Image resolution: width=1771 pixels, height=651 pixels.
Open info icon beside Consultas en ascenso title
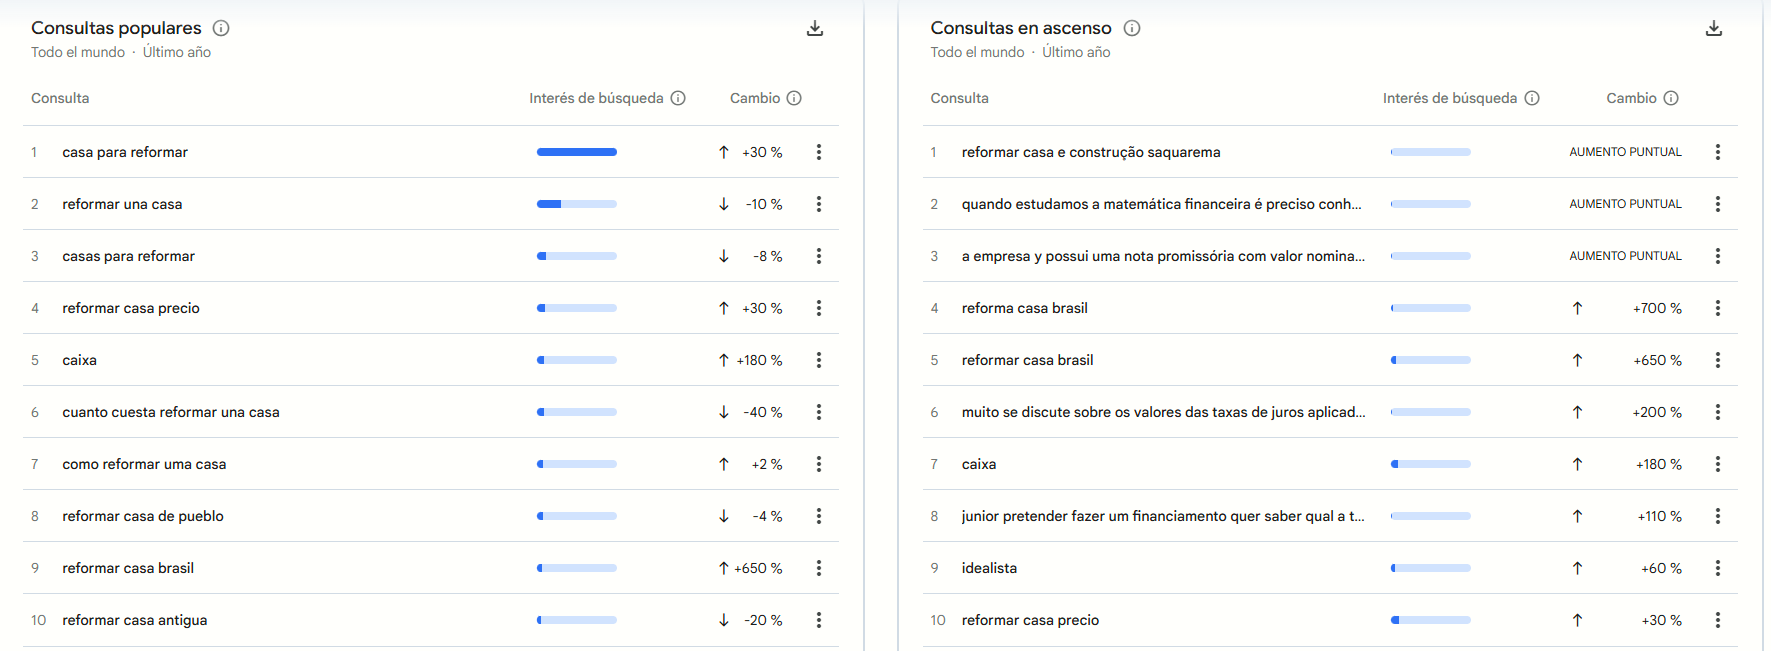[1132, 28]
